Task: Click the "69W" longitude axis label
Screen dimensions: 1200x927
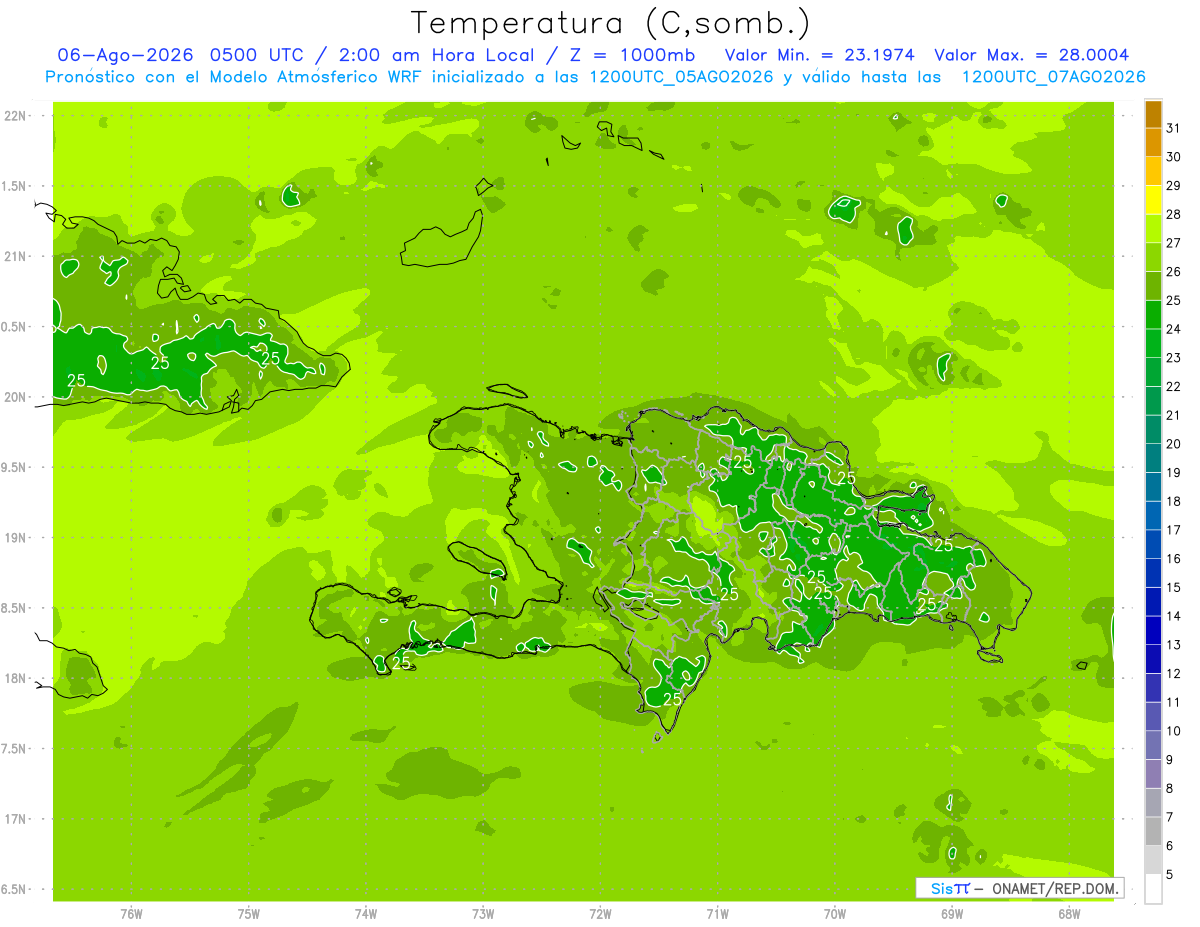Action: pyautogui.click(x=952, y=914)
